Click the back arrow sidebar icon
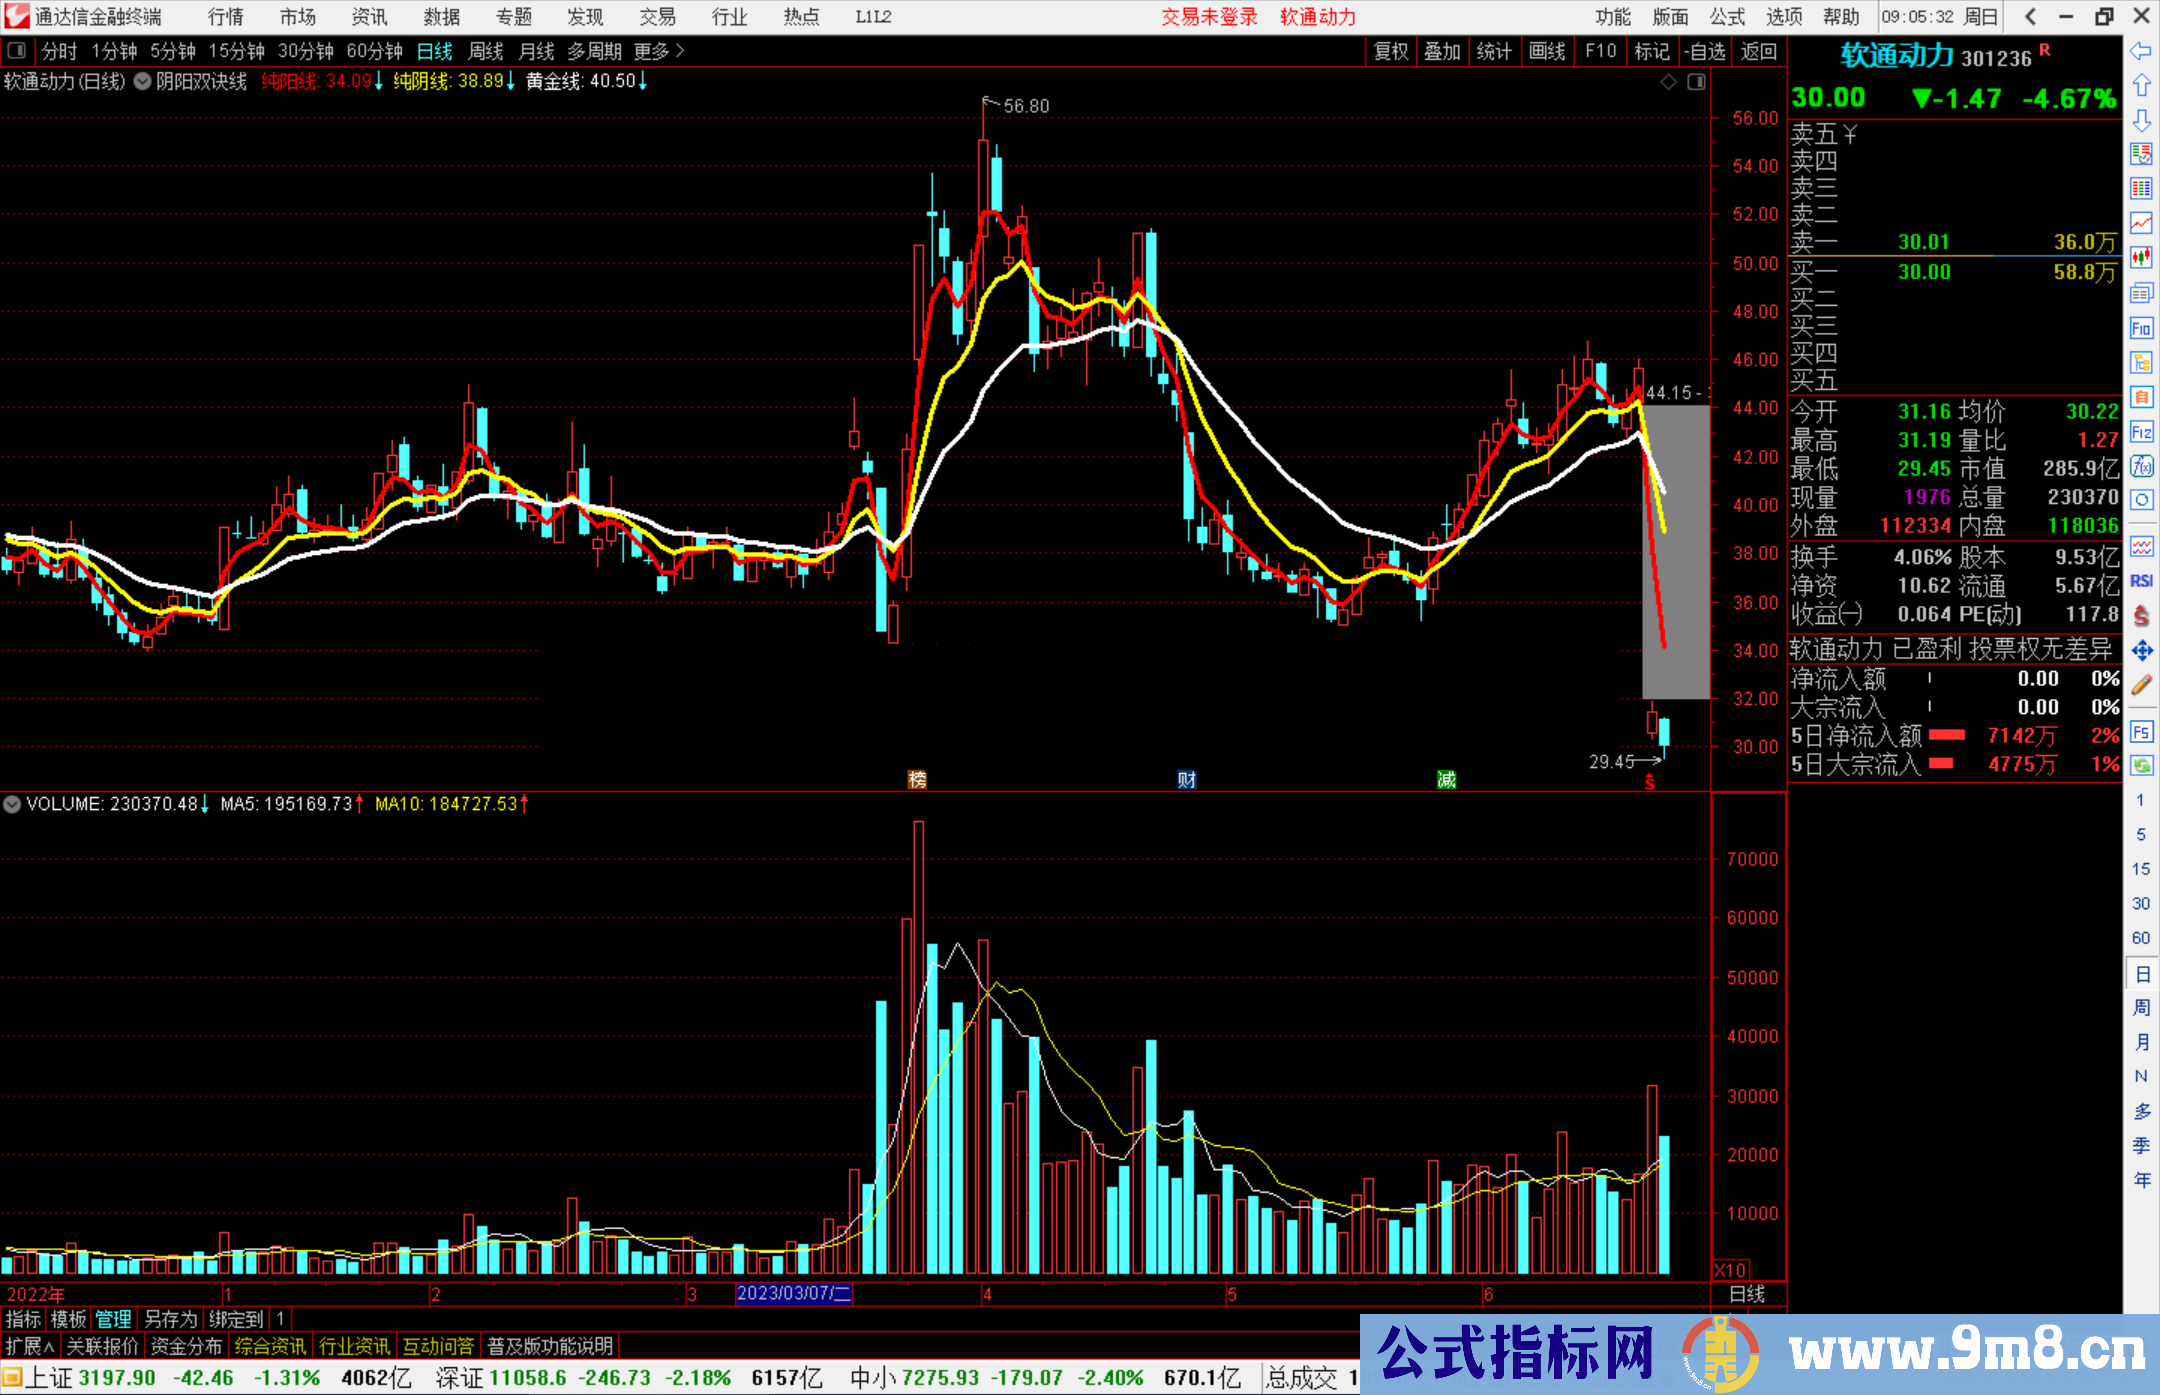 tap(2141, 51)
